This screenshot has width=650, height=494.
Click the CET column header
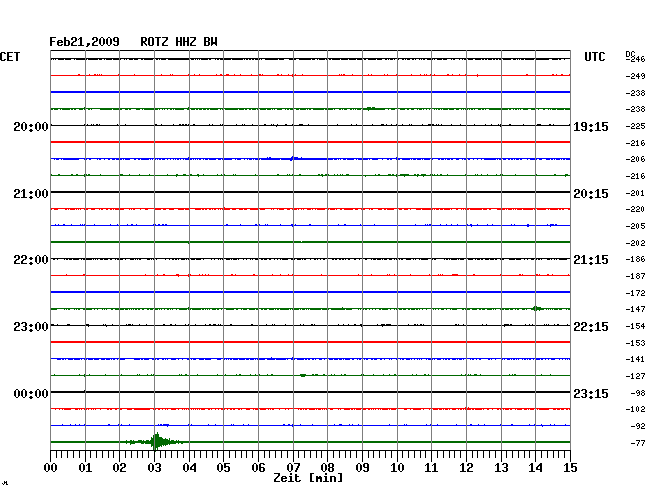(10, 57)
